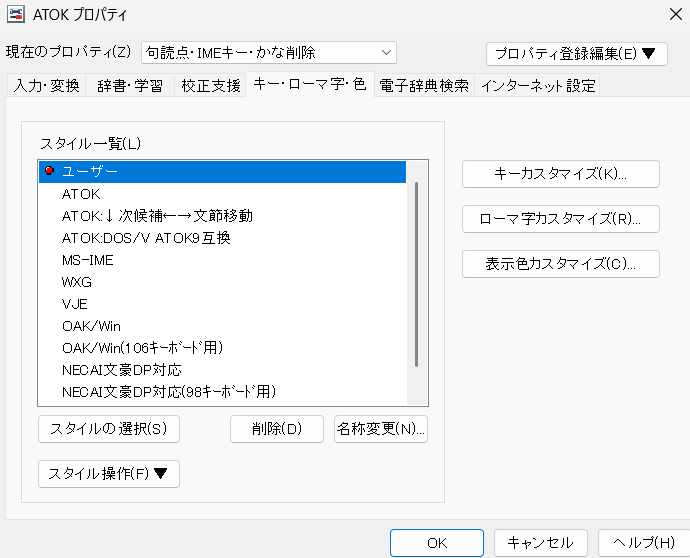Select the OAK/Win style row
This screenshot has height=558, width=690.
tap(222, 326)
